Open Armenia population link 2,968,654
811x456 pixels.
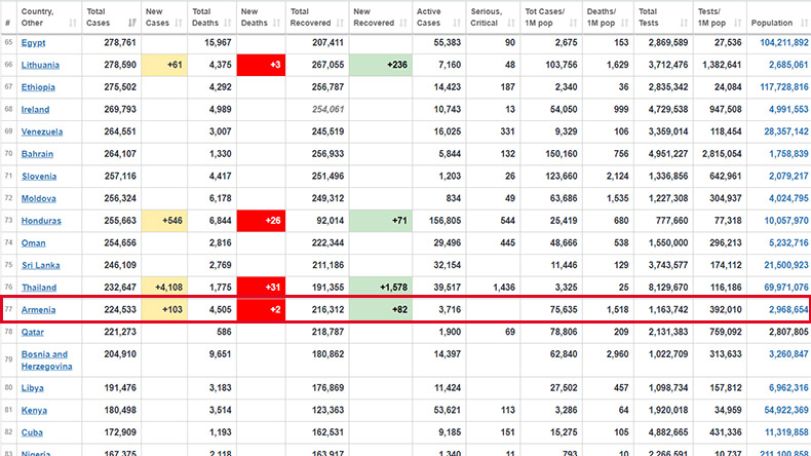(x=788, y=309)
